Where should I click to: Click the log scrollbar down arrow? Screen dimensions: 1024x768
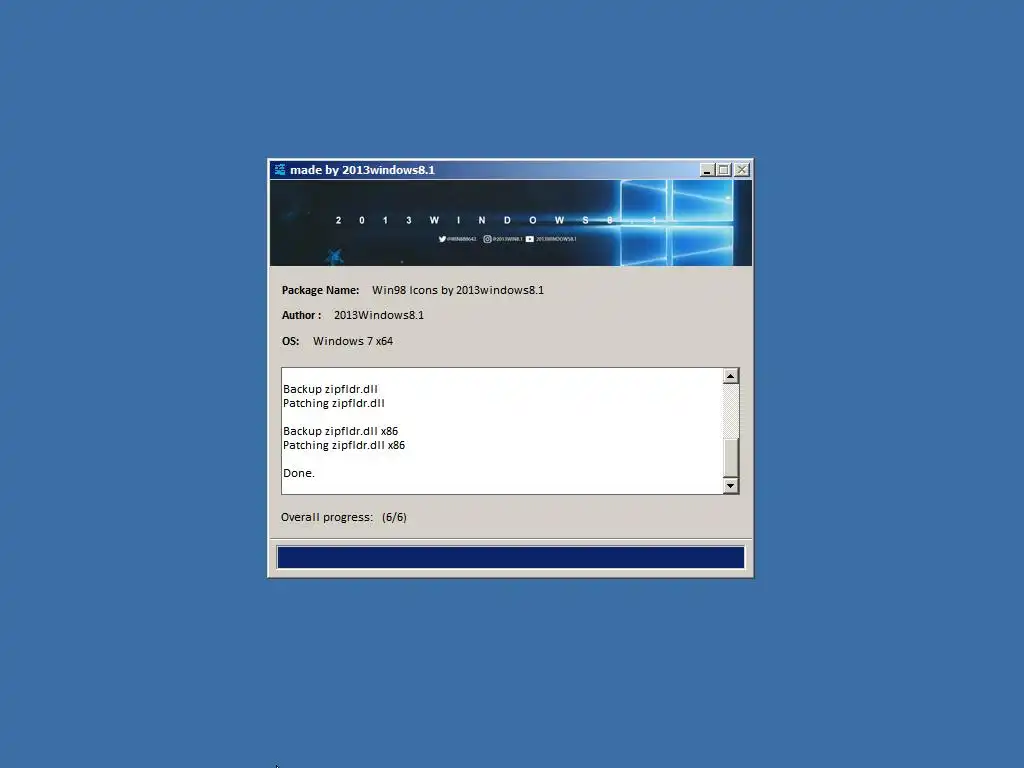[730, 485]
